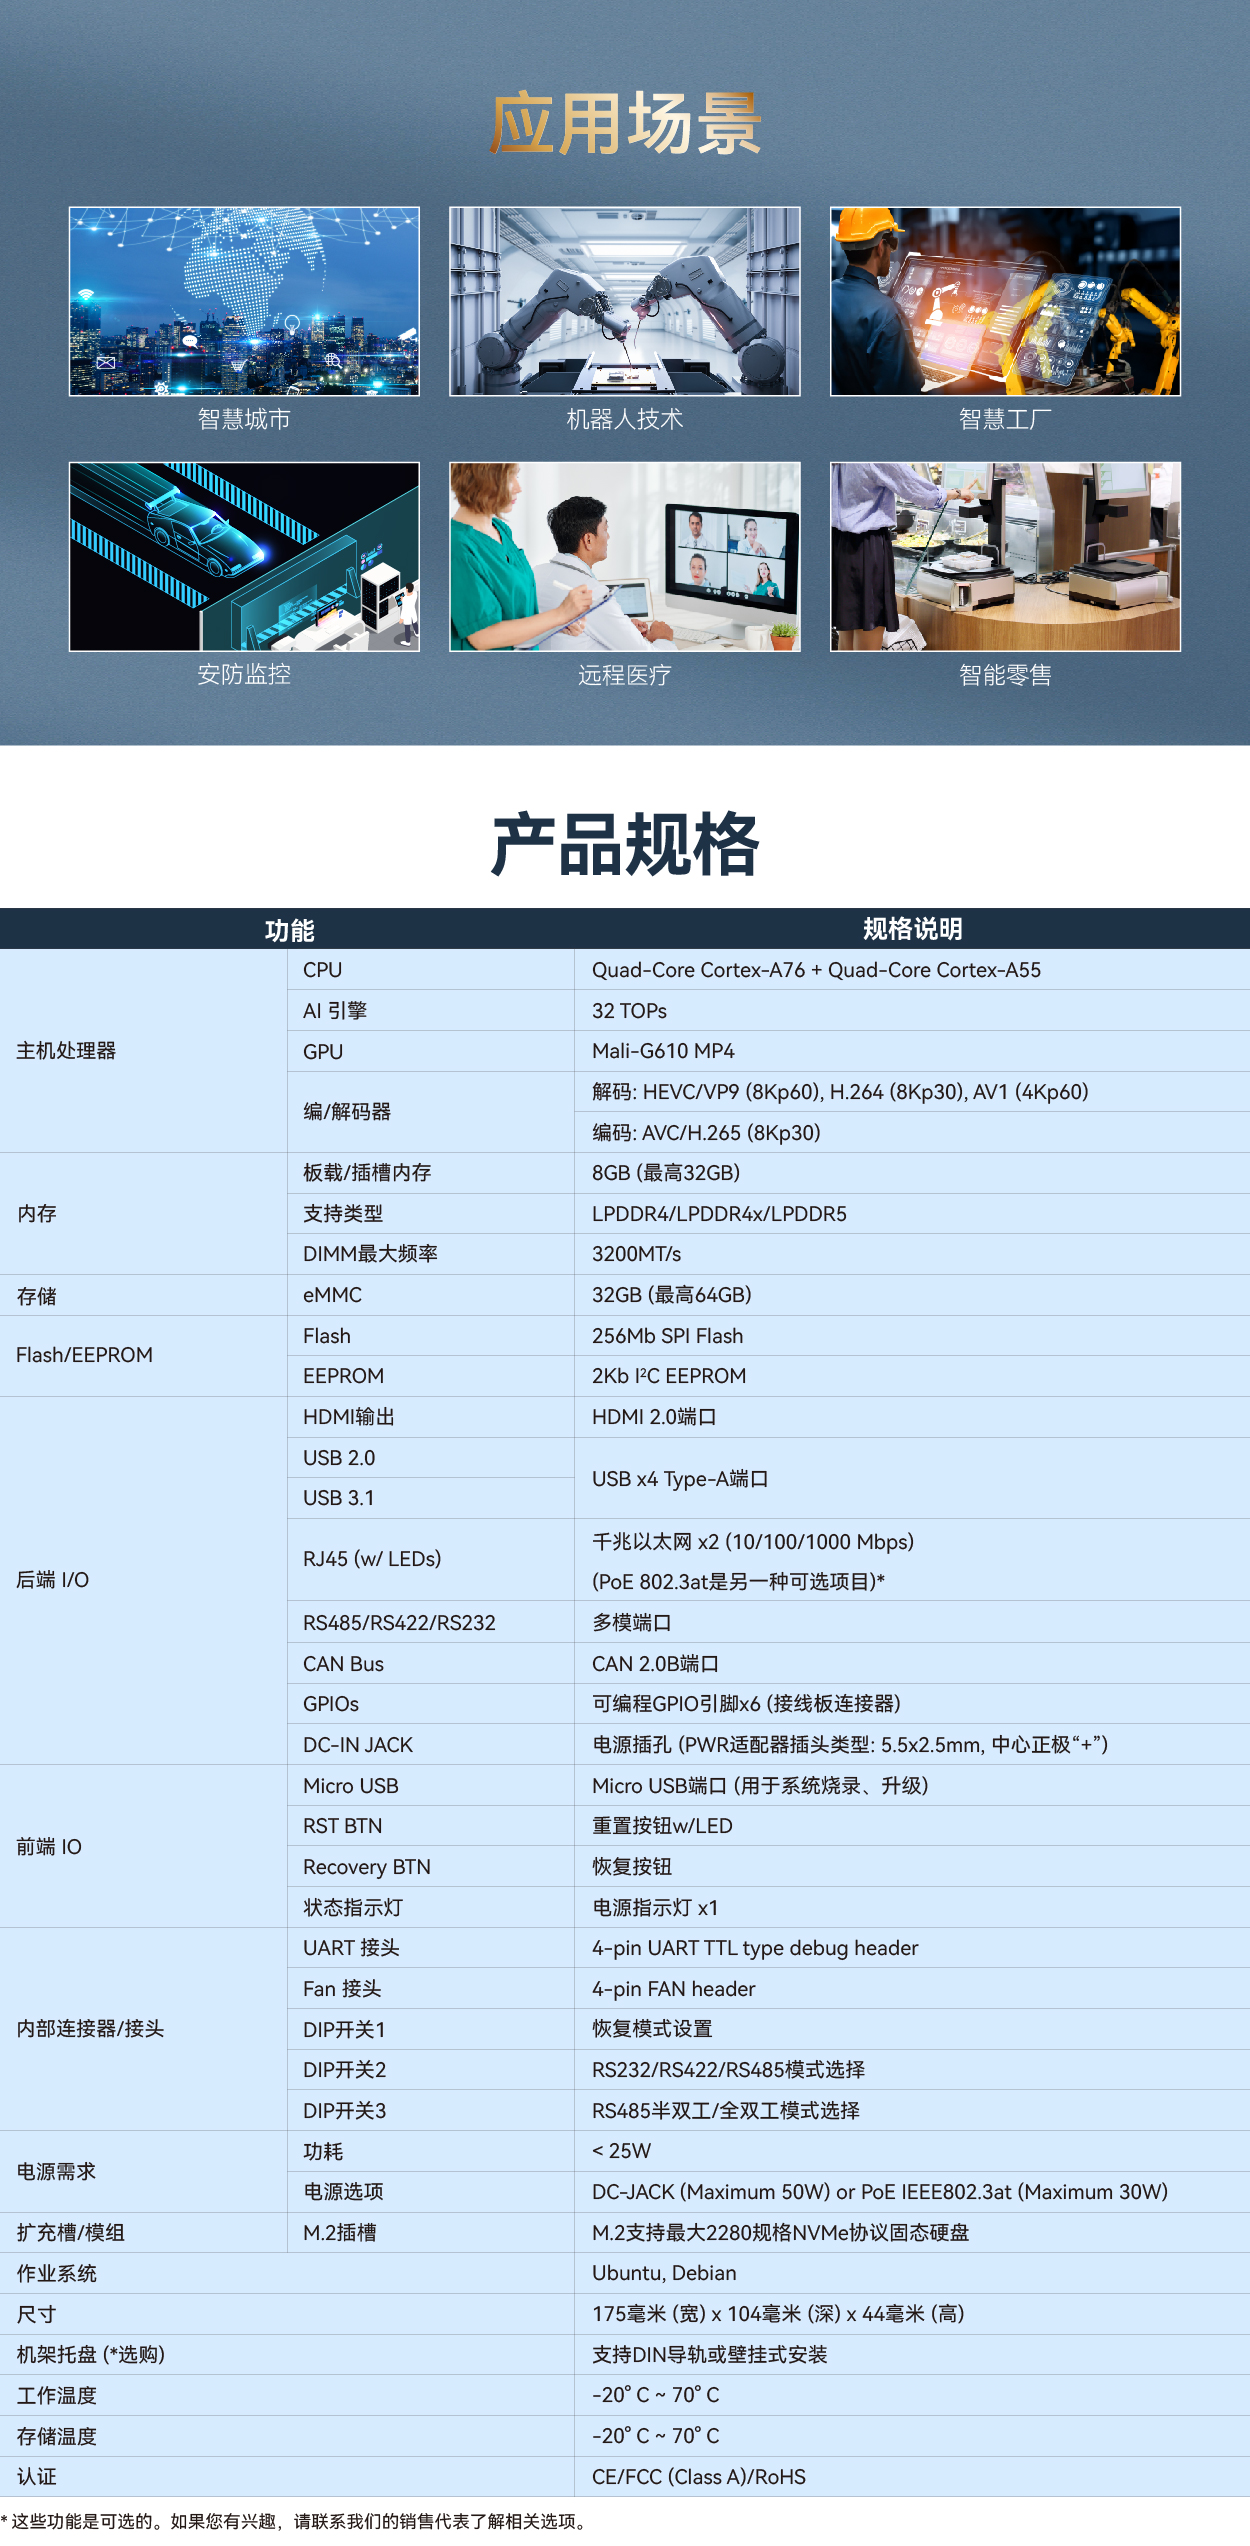
Task: Select the Recovery BTN row label
Action: pos(367,1867)
